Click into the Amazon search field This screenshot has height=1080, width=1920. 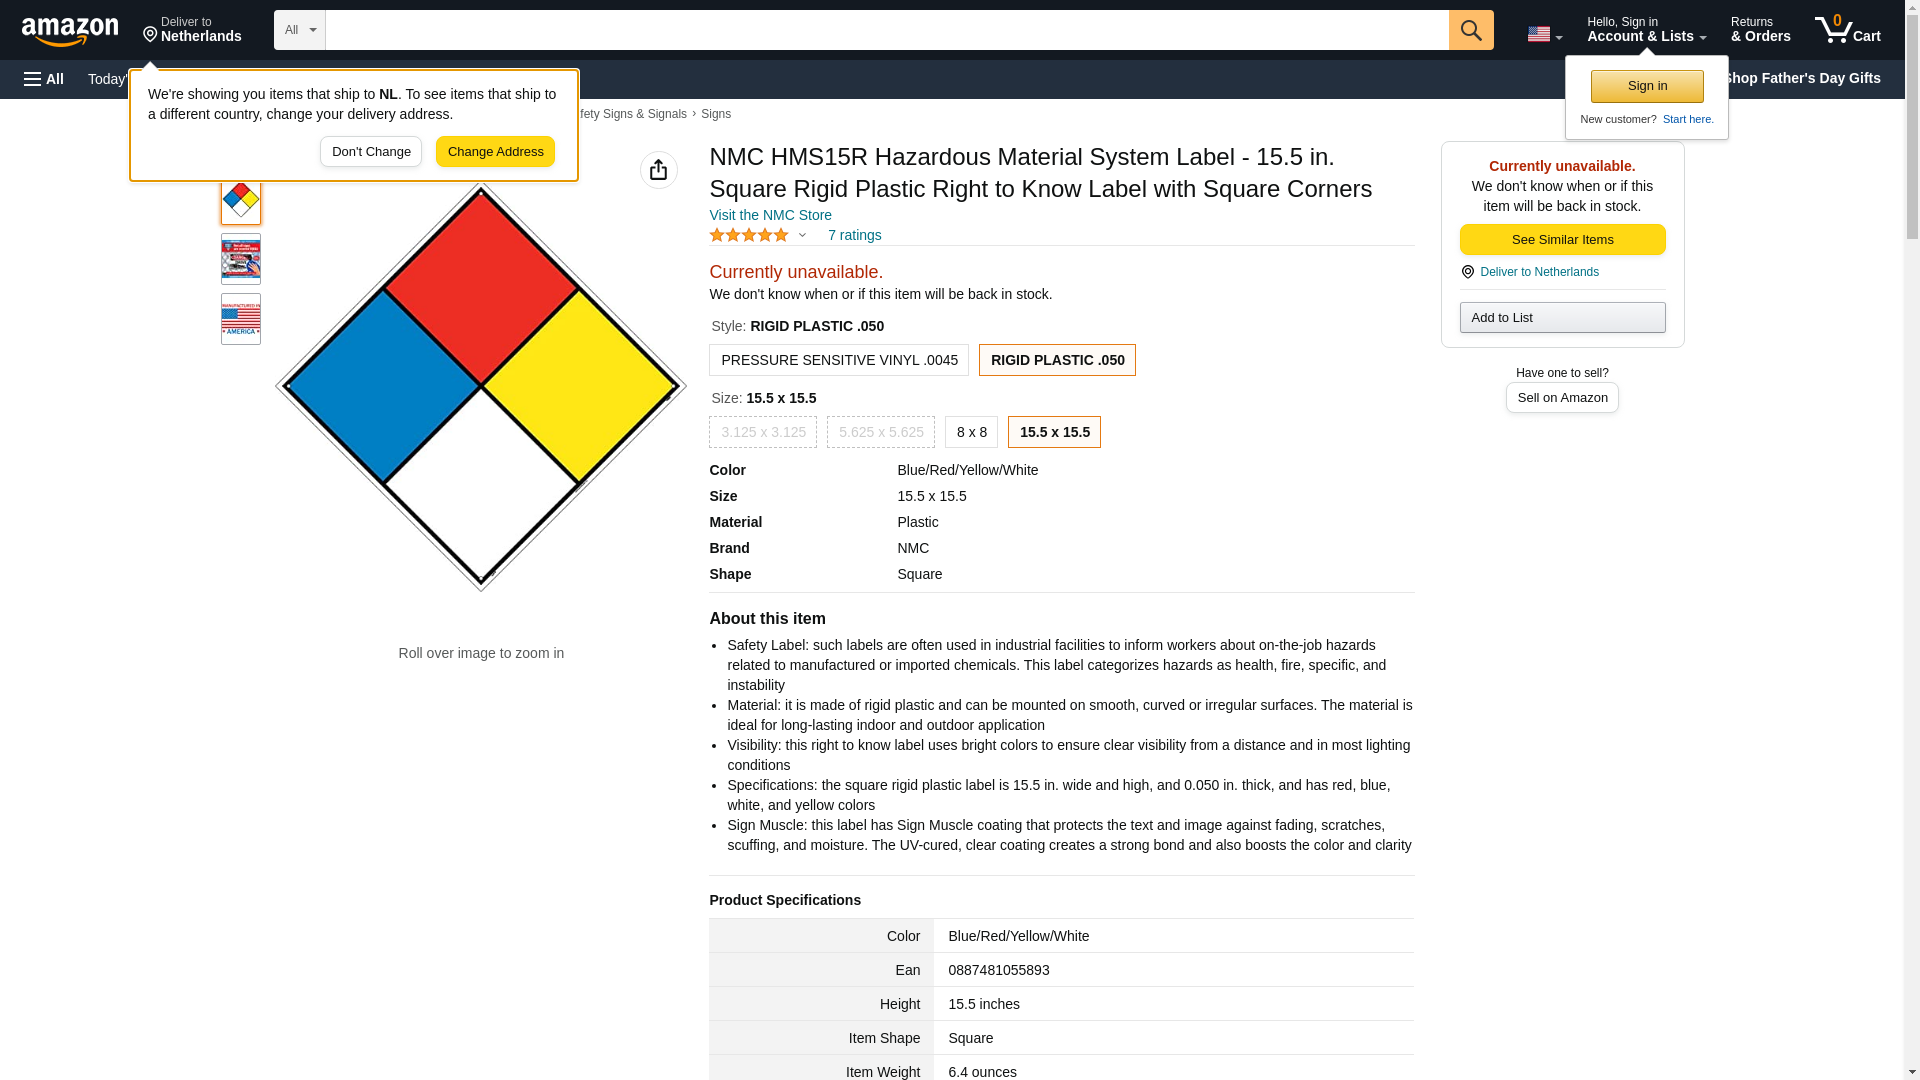coord(886,30)
